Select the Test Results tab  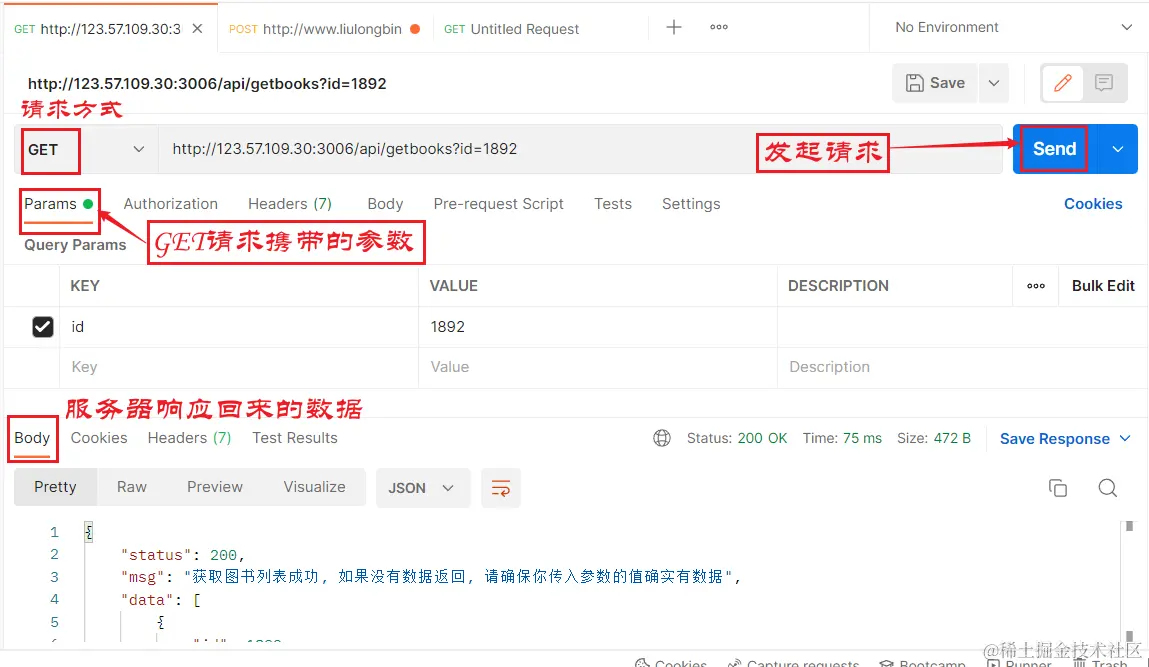[x=295, y=438]
